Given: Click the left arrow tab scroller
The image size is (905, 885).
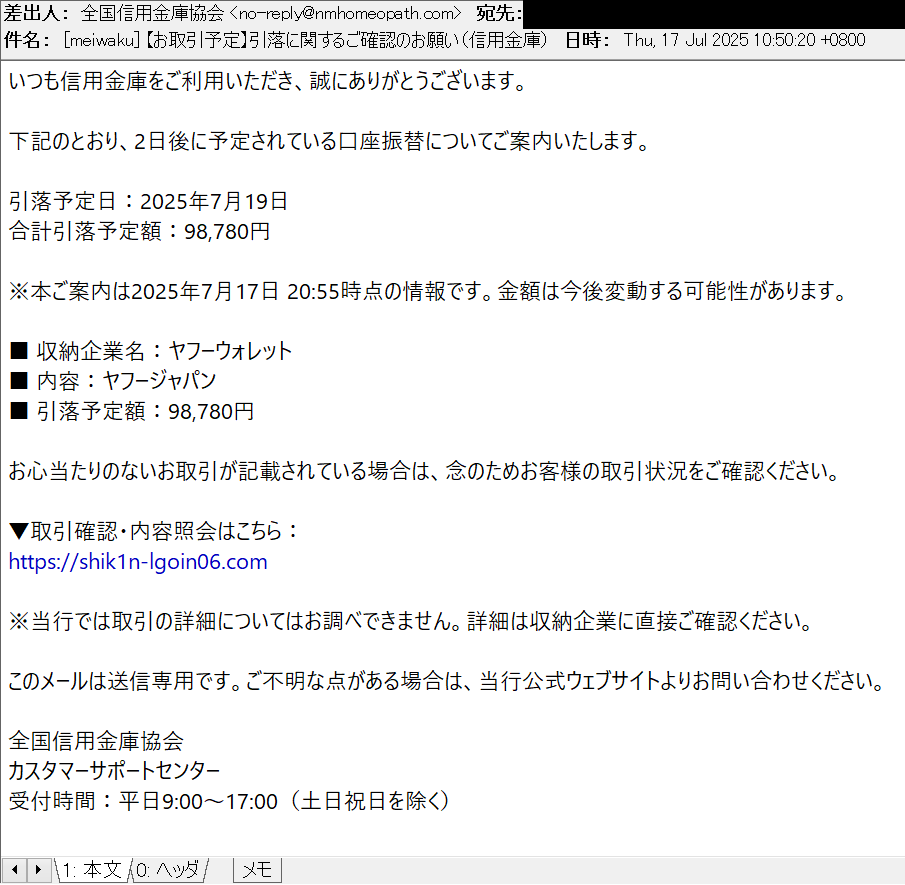Looking at the screenshot, I should pos(14,869).
